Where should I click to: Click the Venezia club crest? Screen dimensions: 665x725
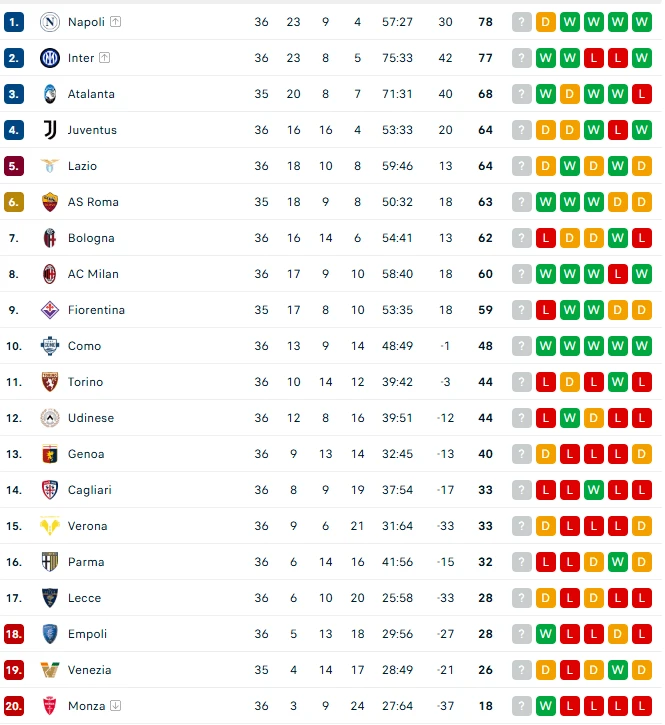(x=50, y=670)
